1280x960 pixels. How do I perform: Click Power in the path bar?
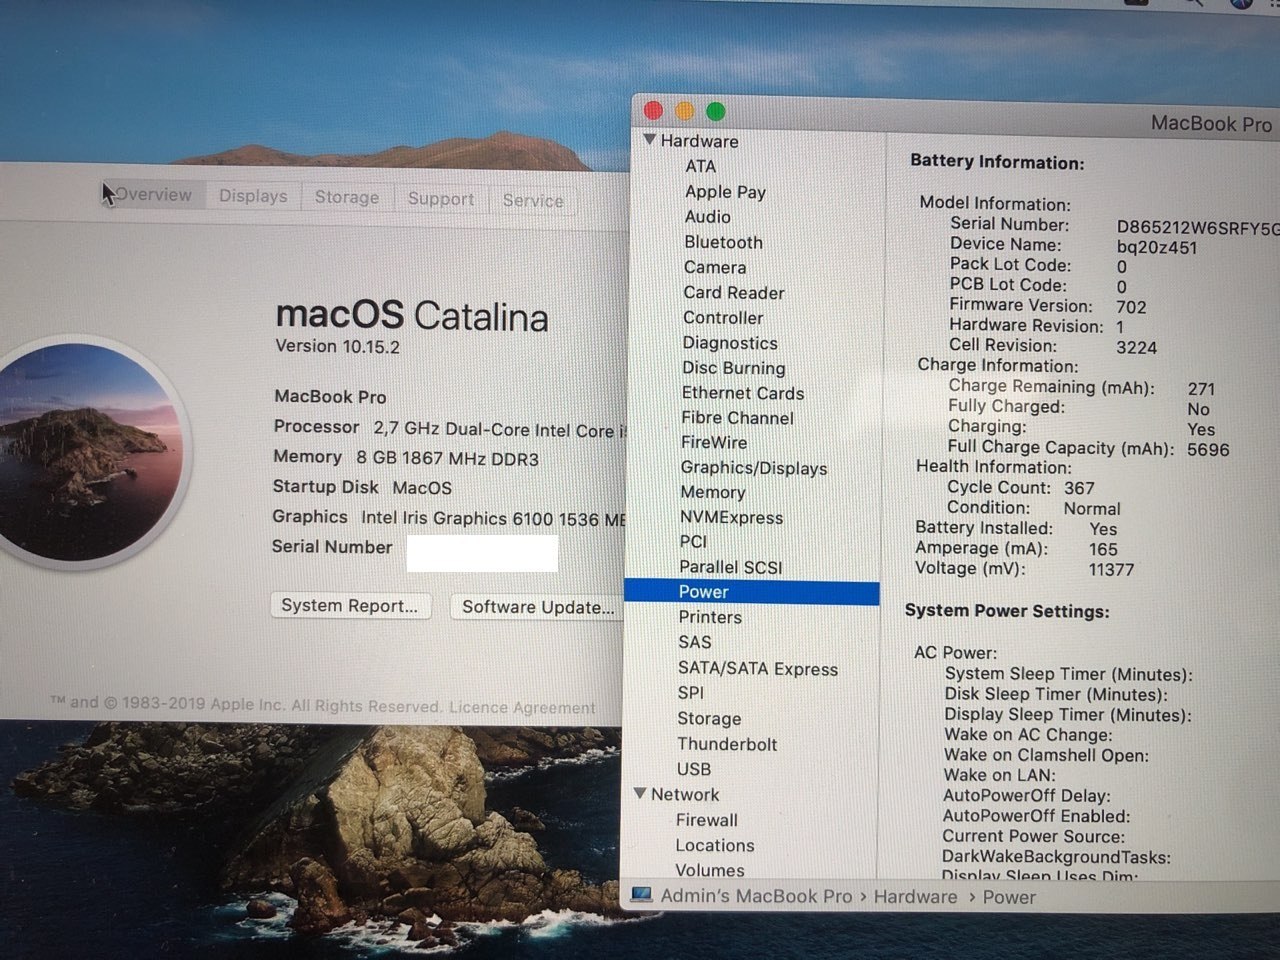click(x=1009, y=897)
